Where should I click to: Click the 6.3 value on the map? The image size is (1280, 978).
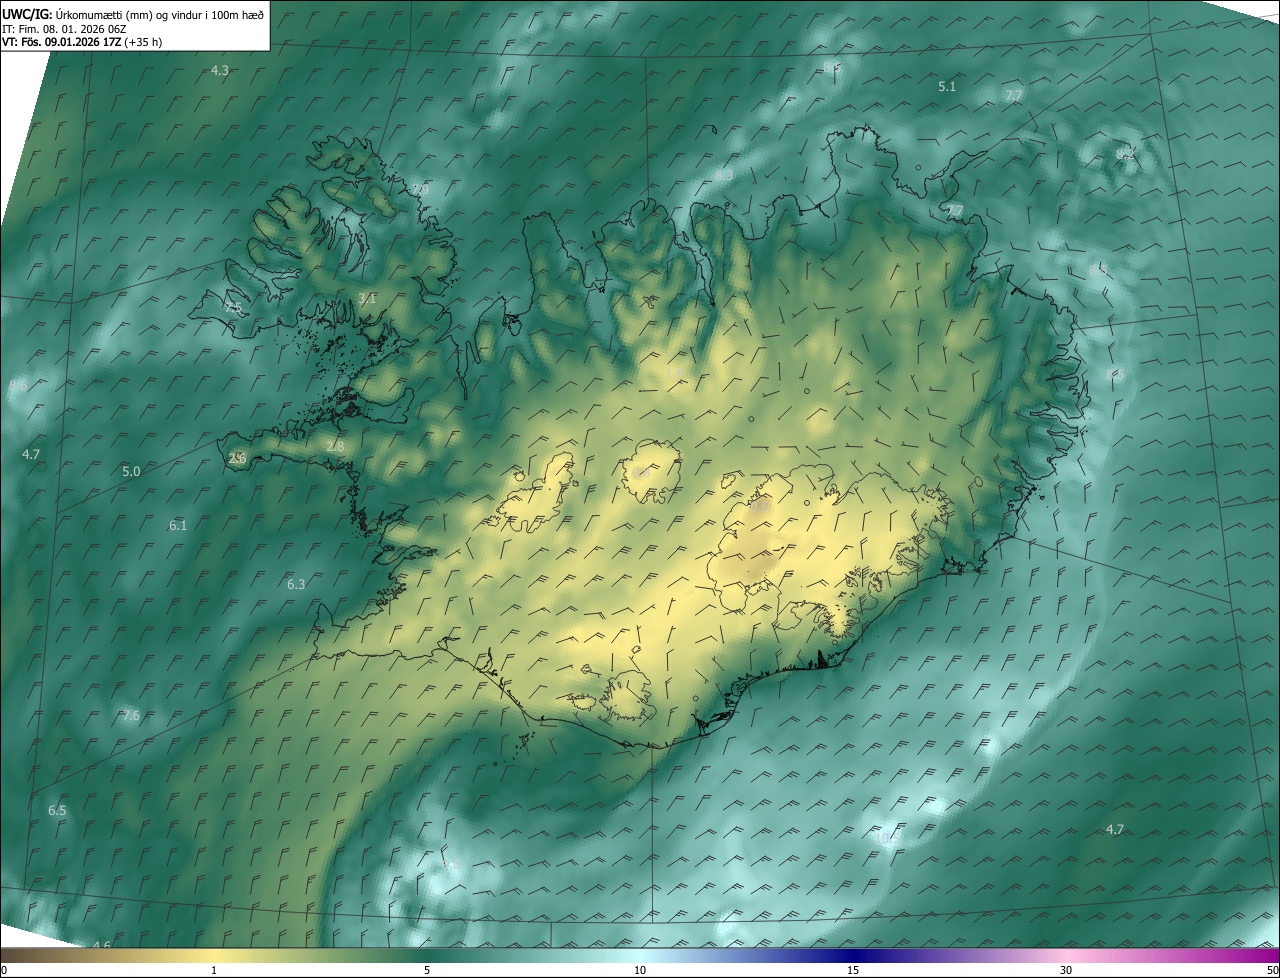(296, 584)
